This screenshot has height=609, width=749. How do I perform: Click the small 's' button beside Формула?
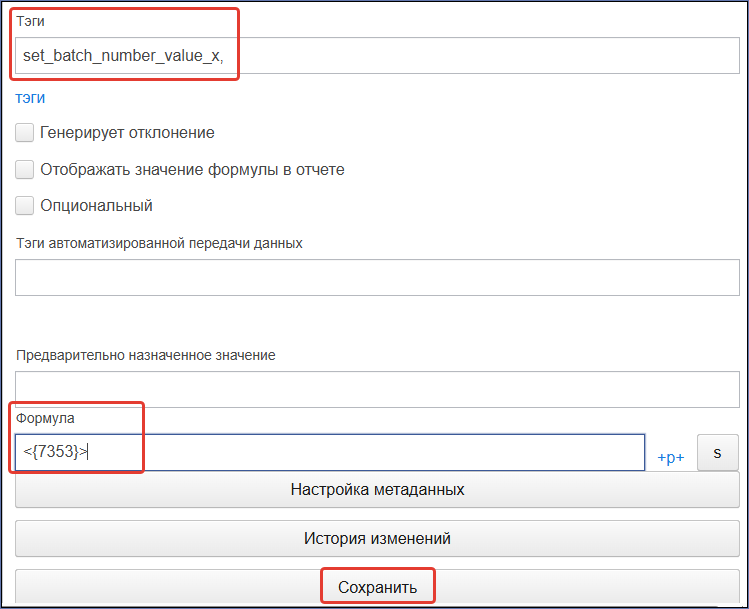click(717, 452)
